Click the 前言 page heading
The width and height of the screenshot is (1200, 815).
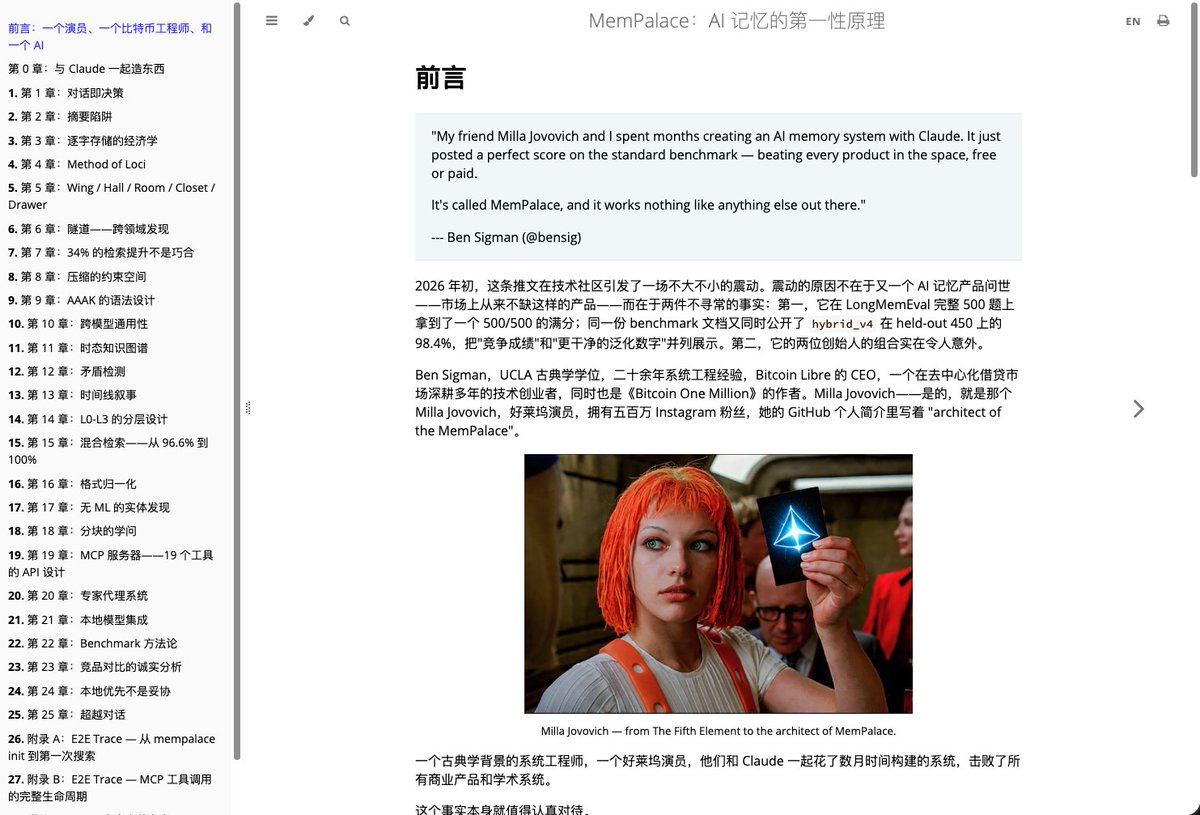pyautogui.click(x=440, y=79)
